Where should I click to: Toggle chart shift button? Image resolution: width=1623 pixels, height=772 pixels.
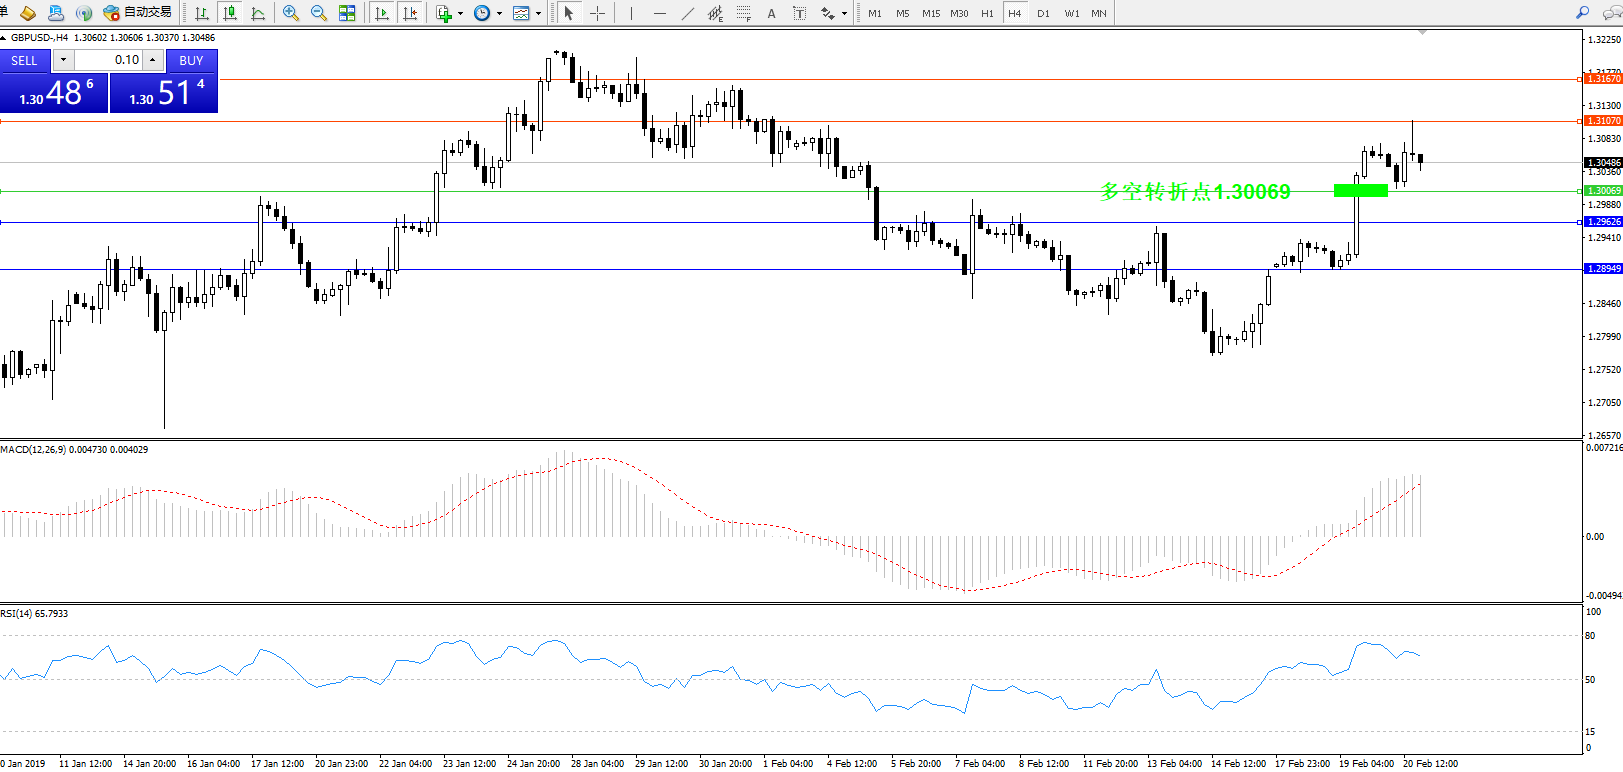pyautogui.click(x=410, y=13)
